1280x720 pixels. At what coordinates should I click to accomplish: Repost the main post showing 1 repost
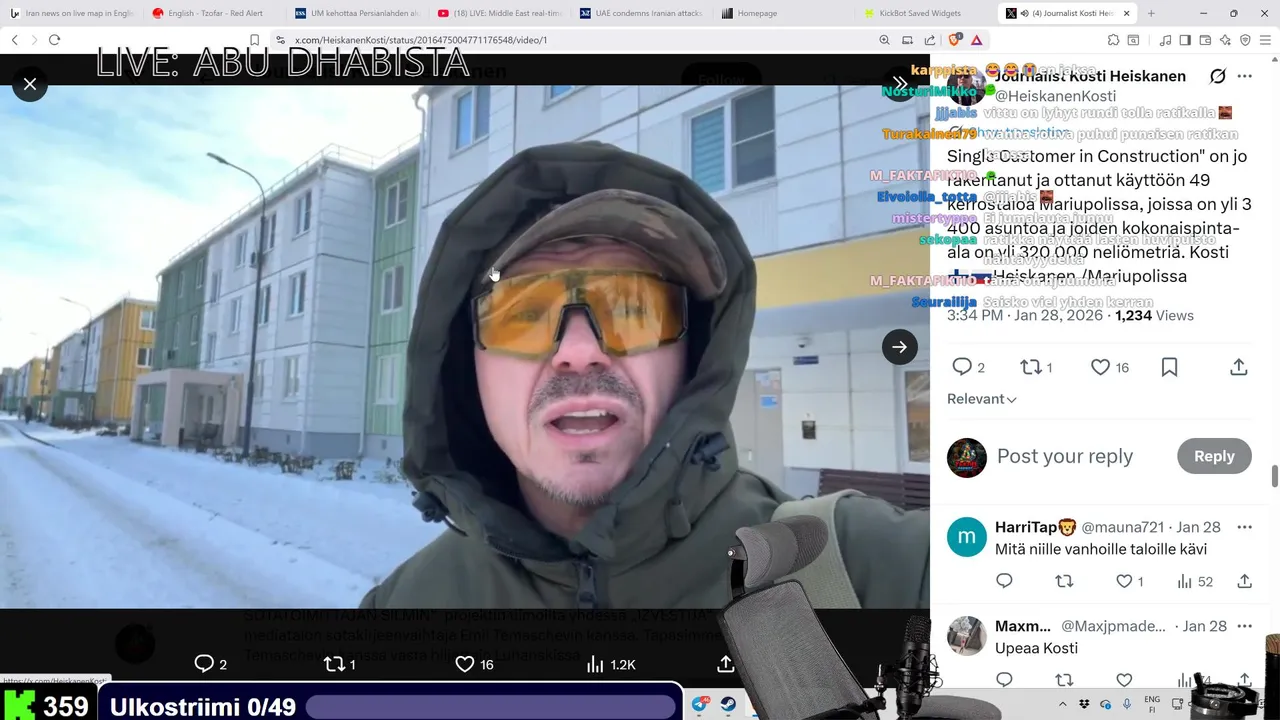[x=1035, y=367]
